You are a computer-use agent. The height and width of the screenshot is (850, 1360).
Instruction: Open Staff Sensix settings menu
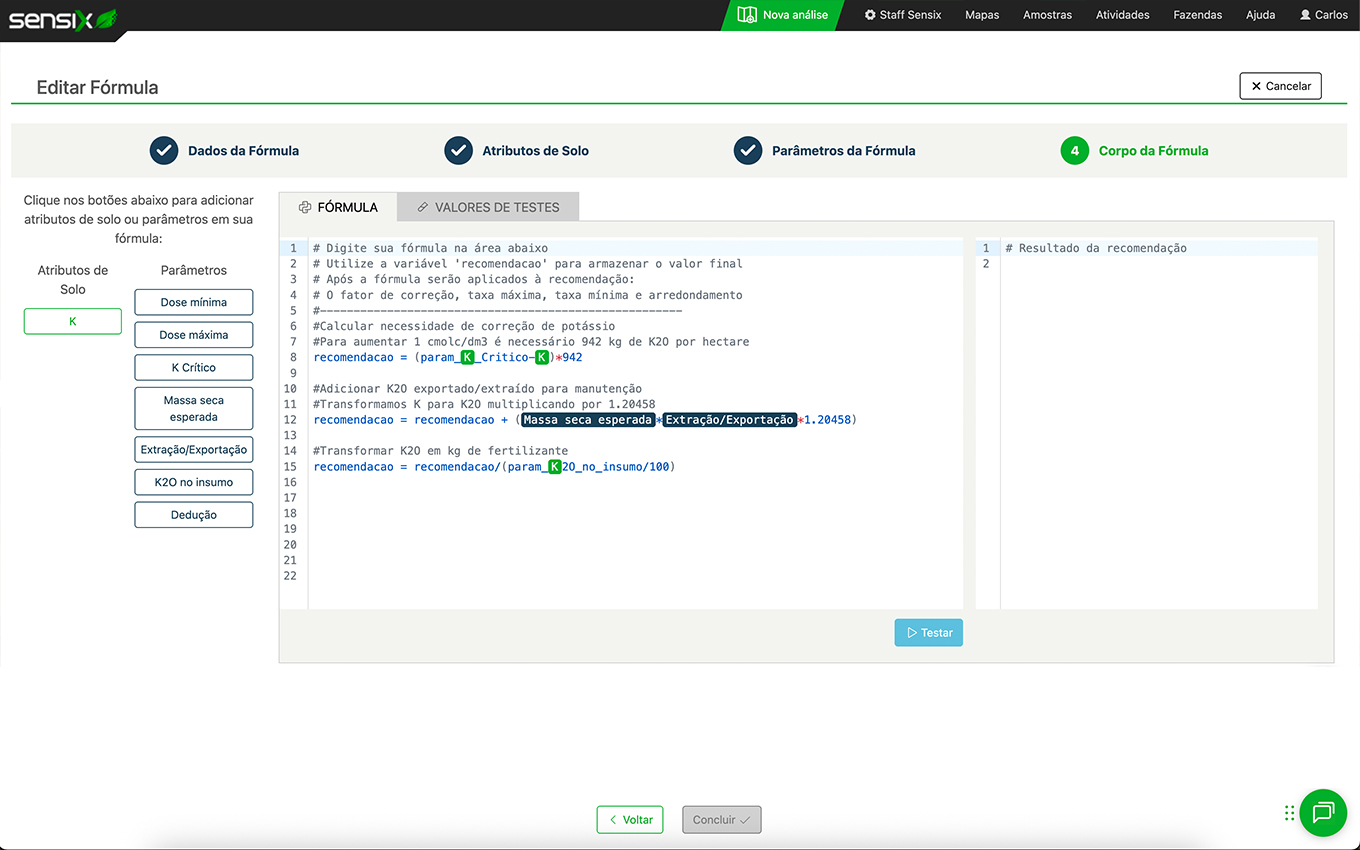coord(903,15)
